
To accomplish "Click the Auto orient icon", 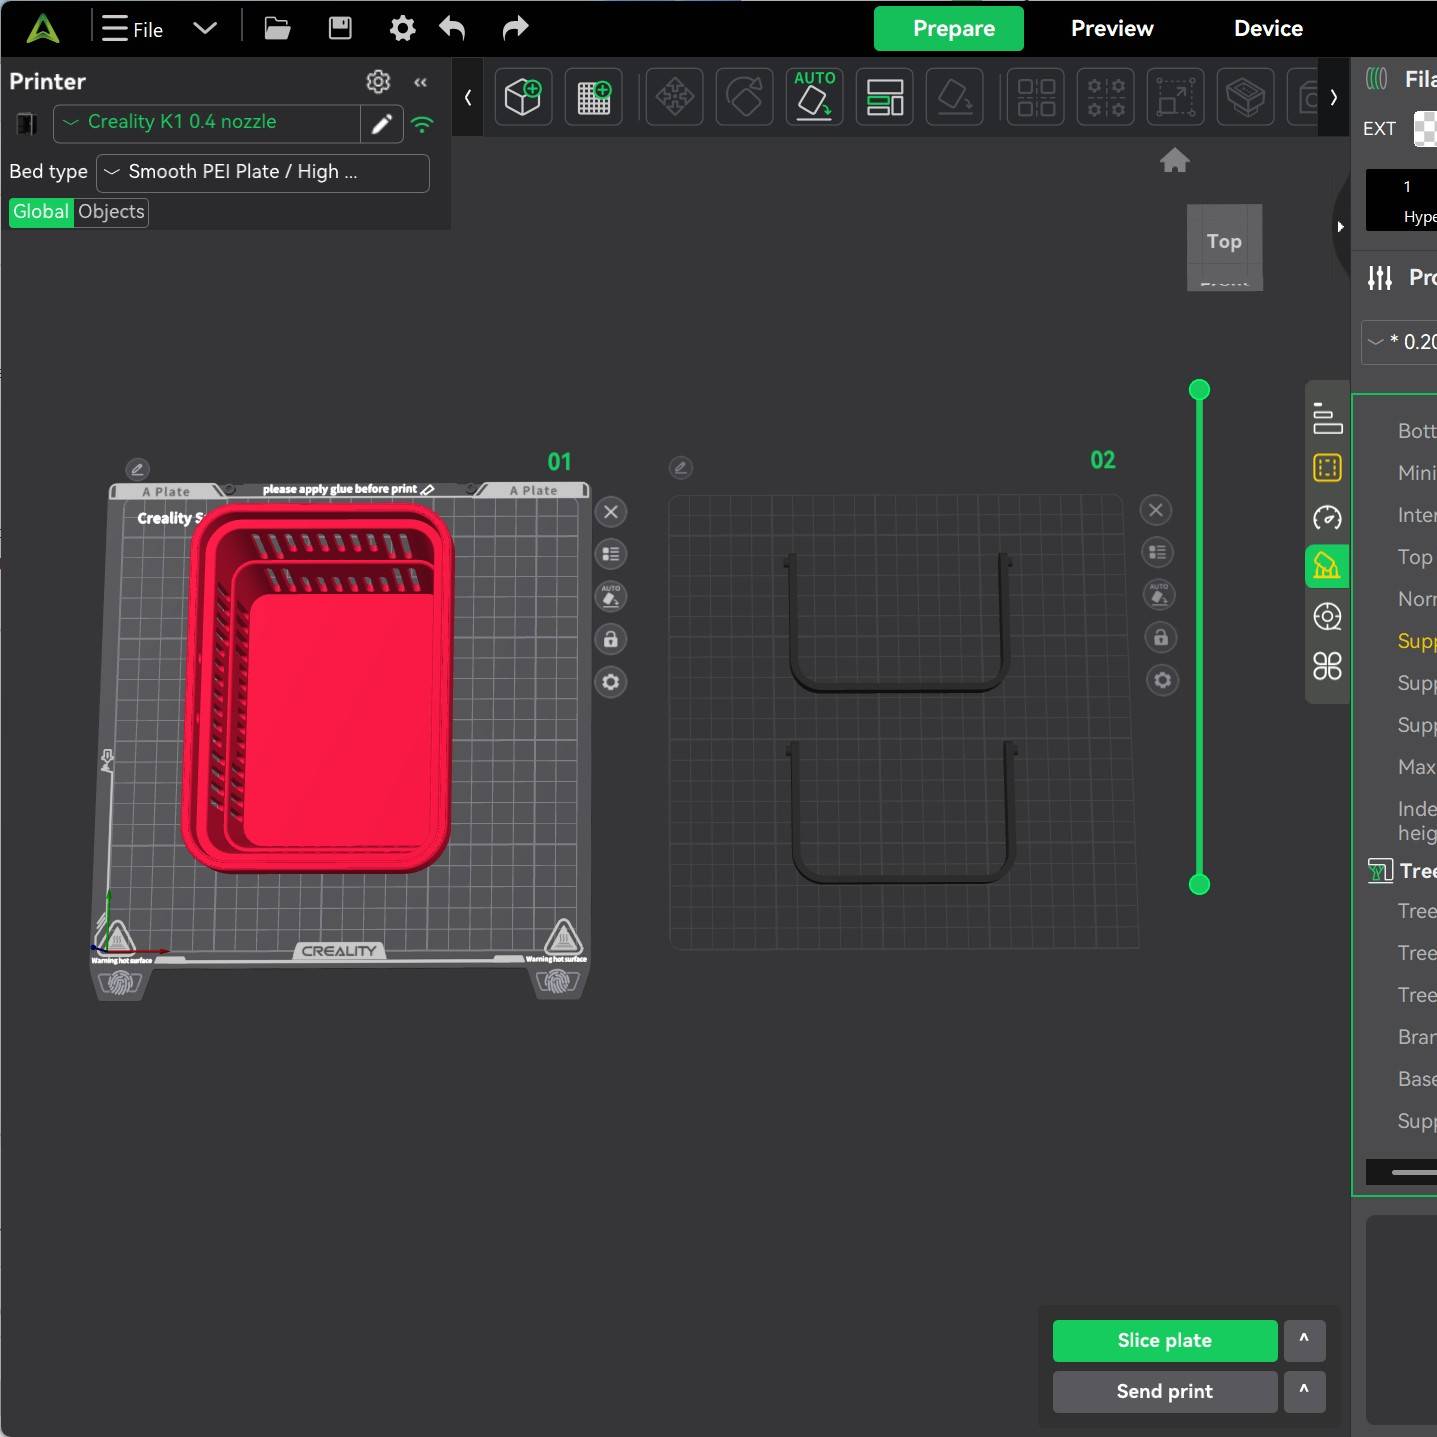I will point(814,97).
